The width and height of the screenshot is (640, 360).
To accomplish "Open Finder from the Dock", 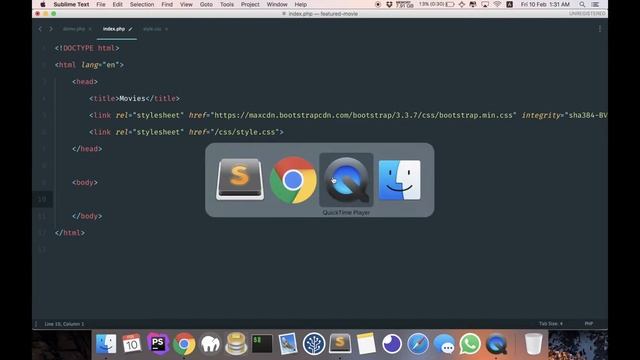I will click(106, 343).
